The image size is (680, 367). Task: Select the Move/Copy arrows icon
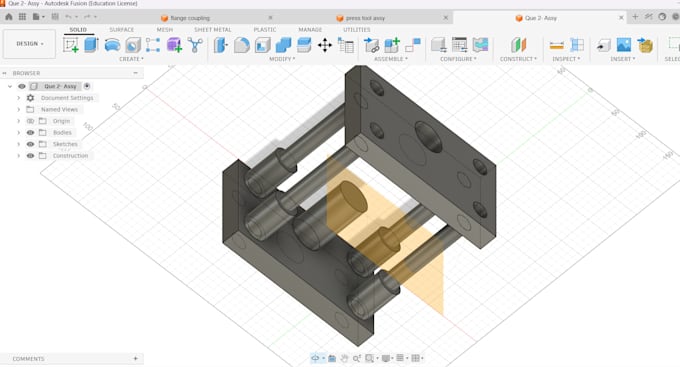(x=325, y=45)
